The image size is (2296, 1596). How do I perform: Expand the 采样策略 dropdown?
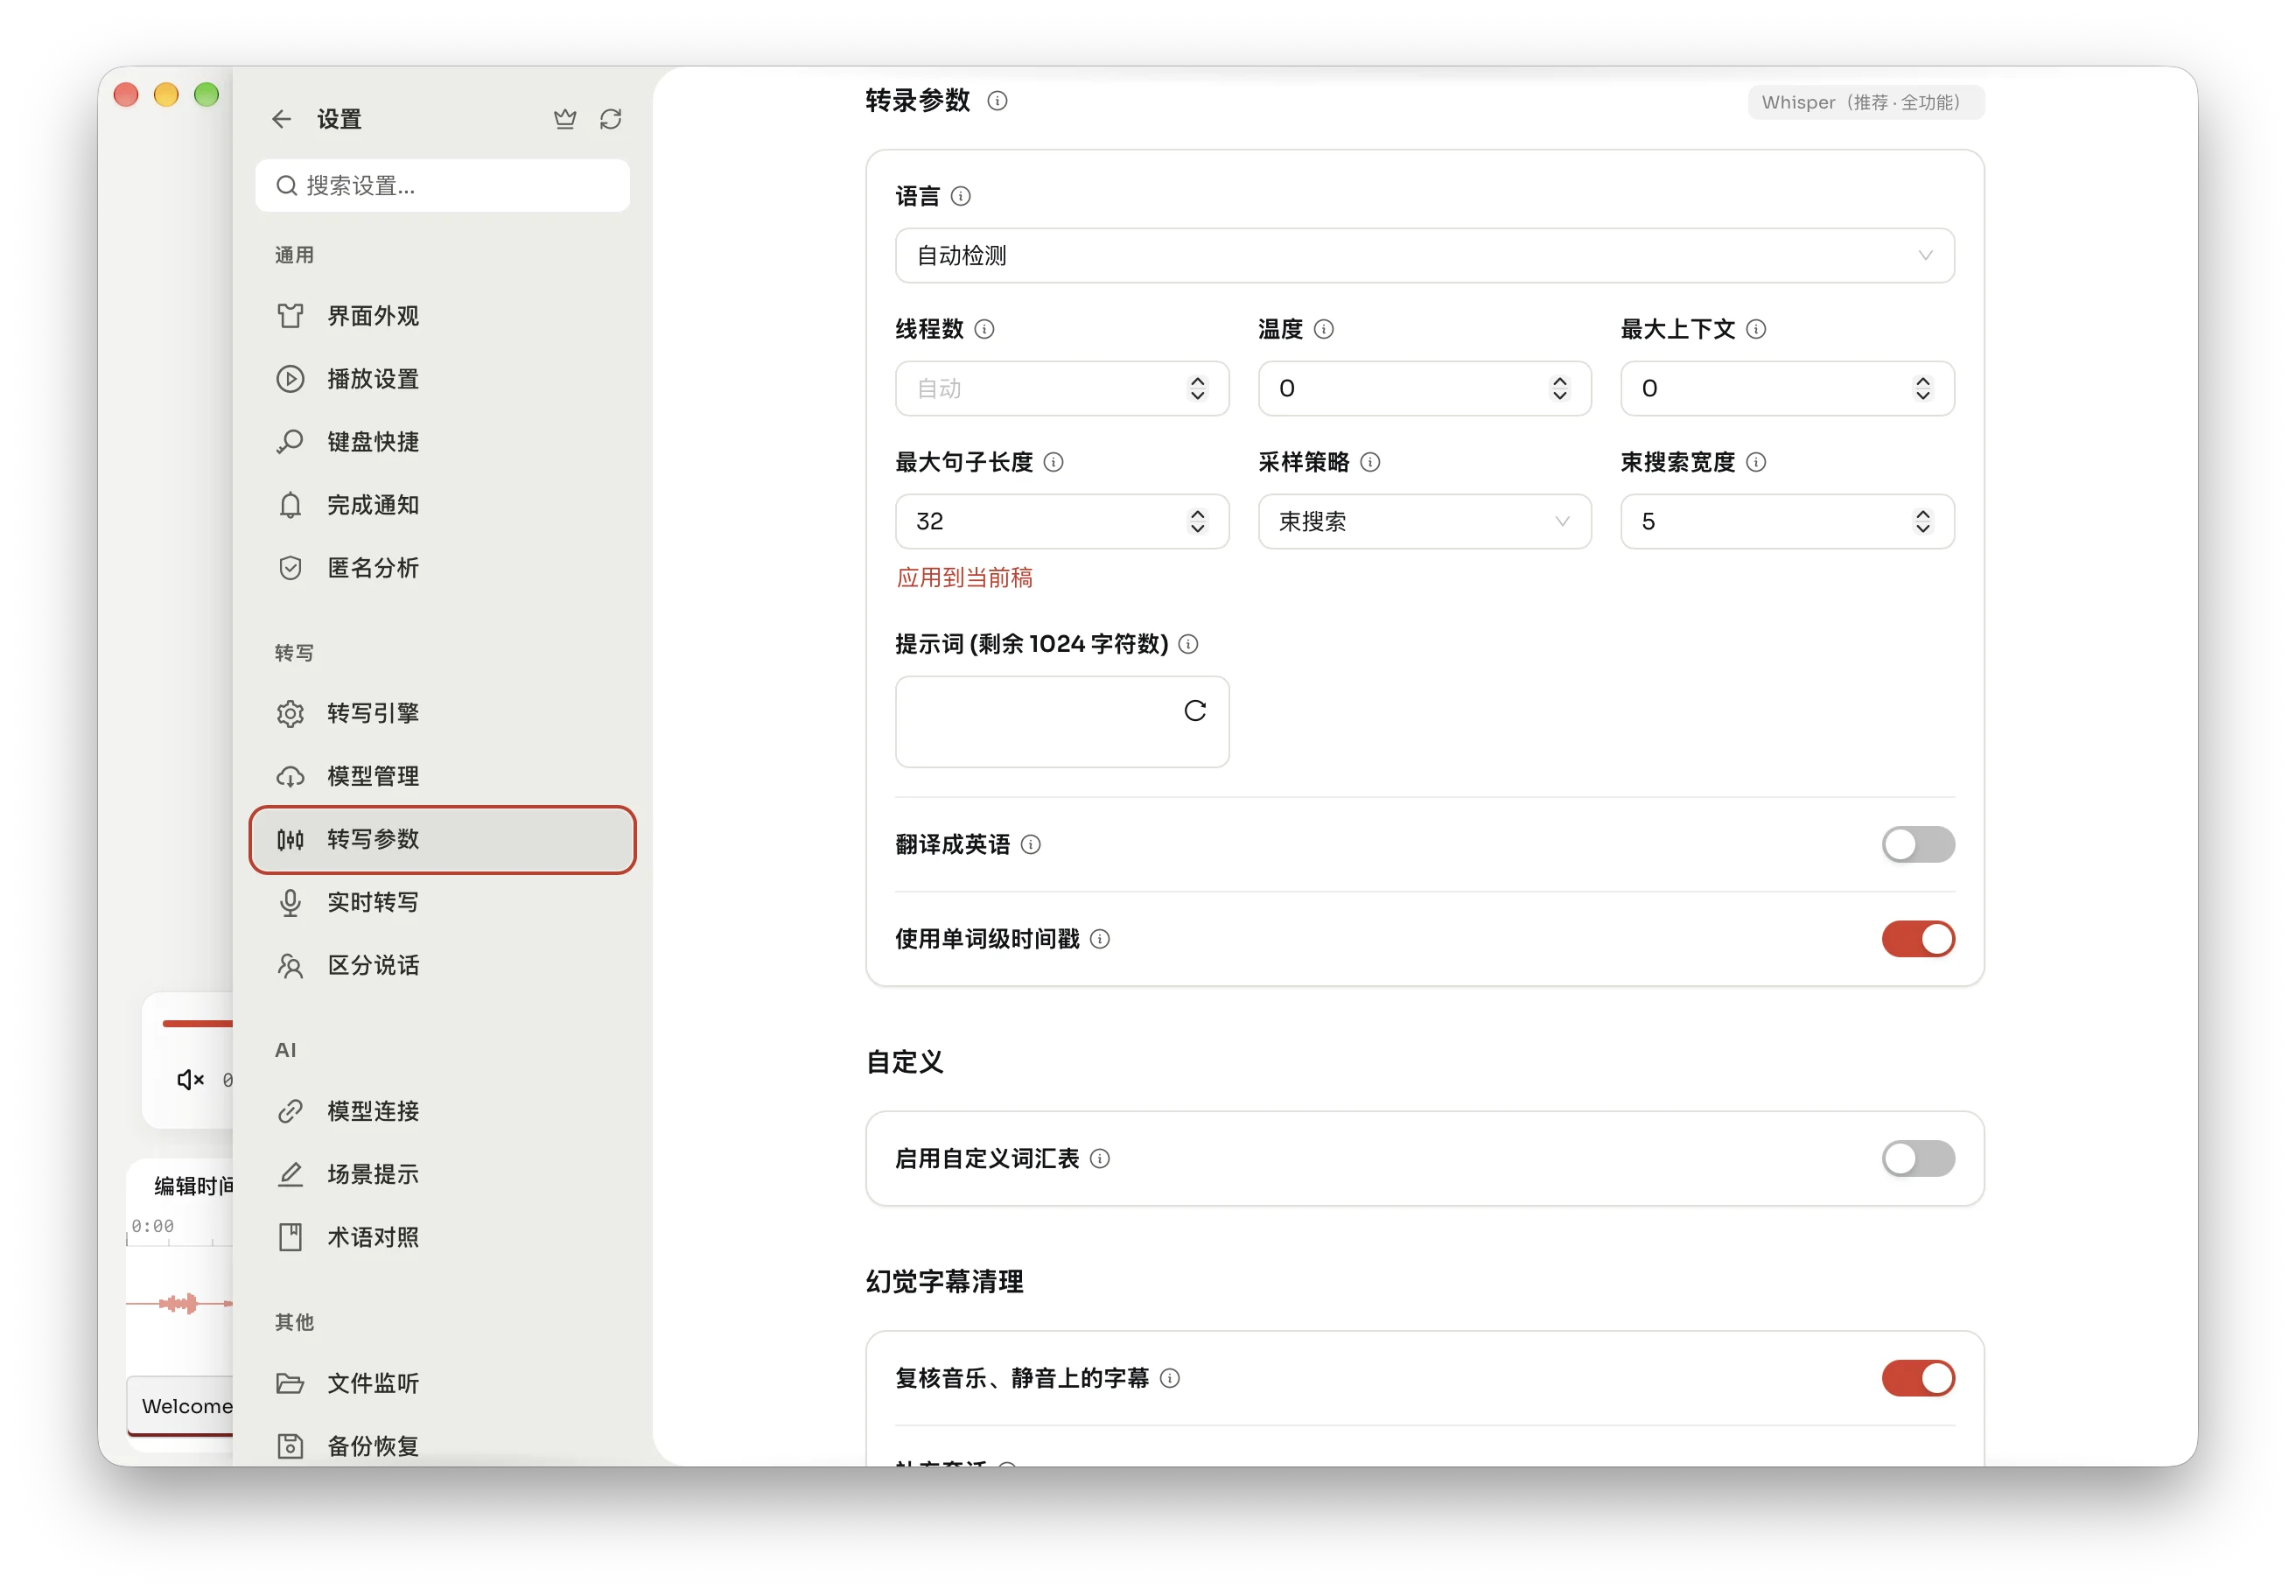click(1424, 522)
